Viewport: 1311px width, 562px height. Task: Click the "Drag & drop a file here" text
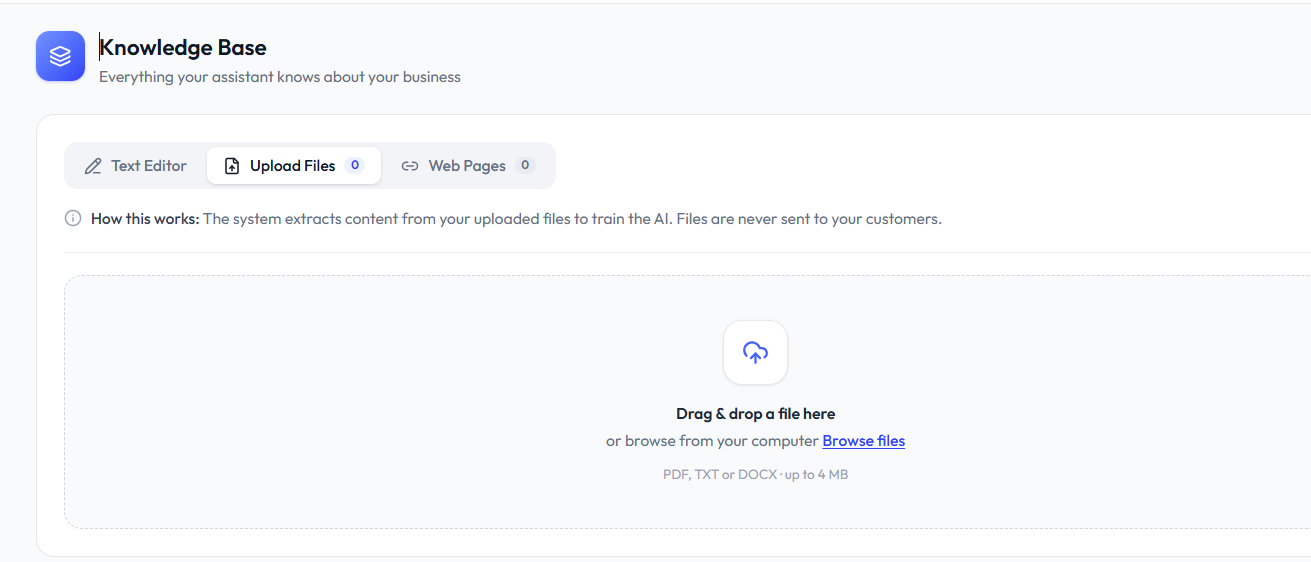[756, 414]
